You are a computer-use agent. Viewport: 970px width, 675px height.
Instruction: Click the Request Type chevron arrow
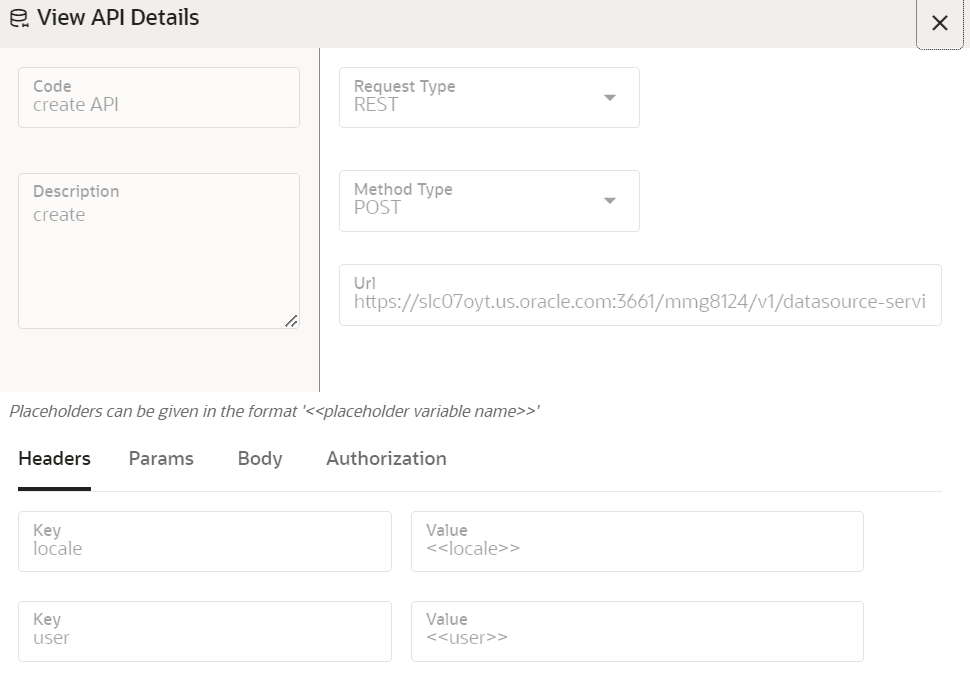tap(610, 97)
